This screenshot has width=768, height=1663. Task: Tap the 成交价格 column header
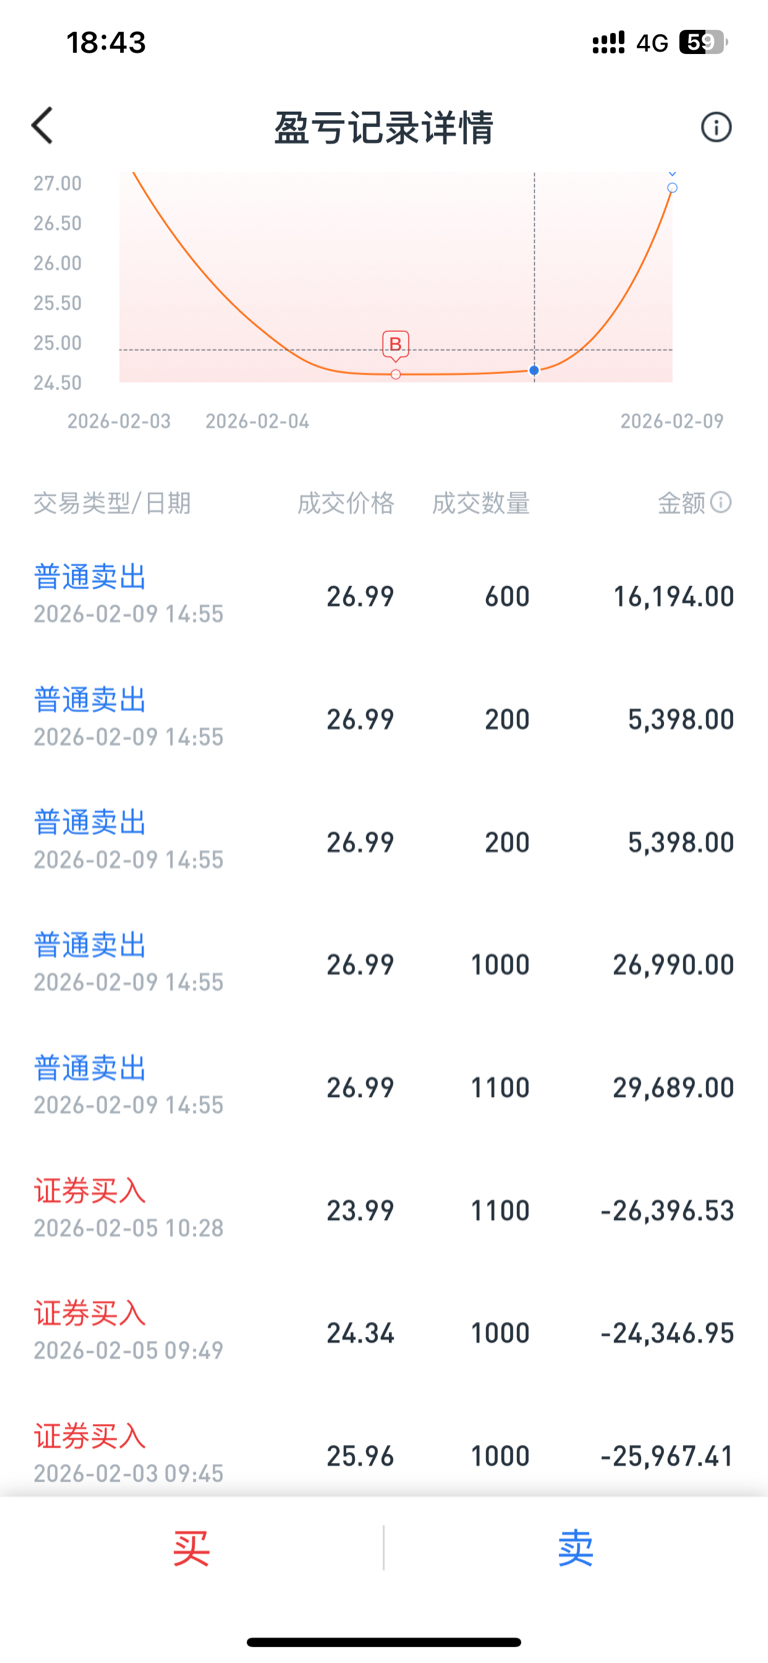click(346, 503)
